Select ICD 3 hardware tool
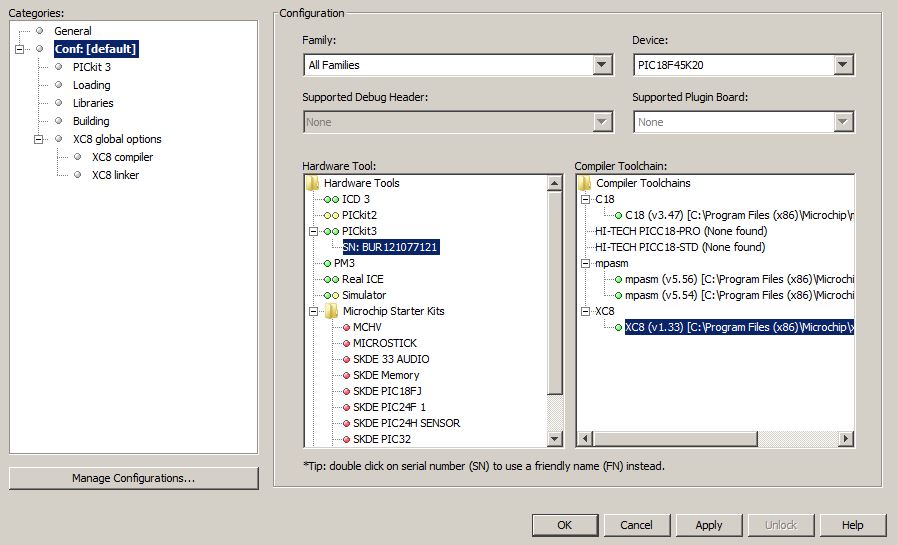The image size is (897, 545). [x=356, y=199]
